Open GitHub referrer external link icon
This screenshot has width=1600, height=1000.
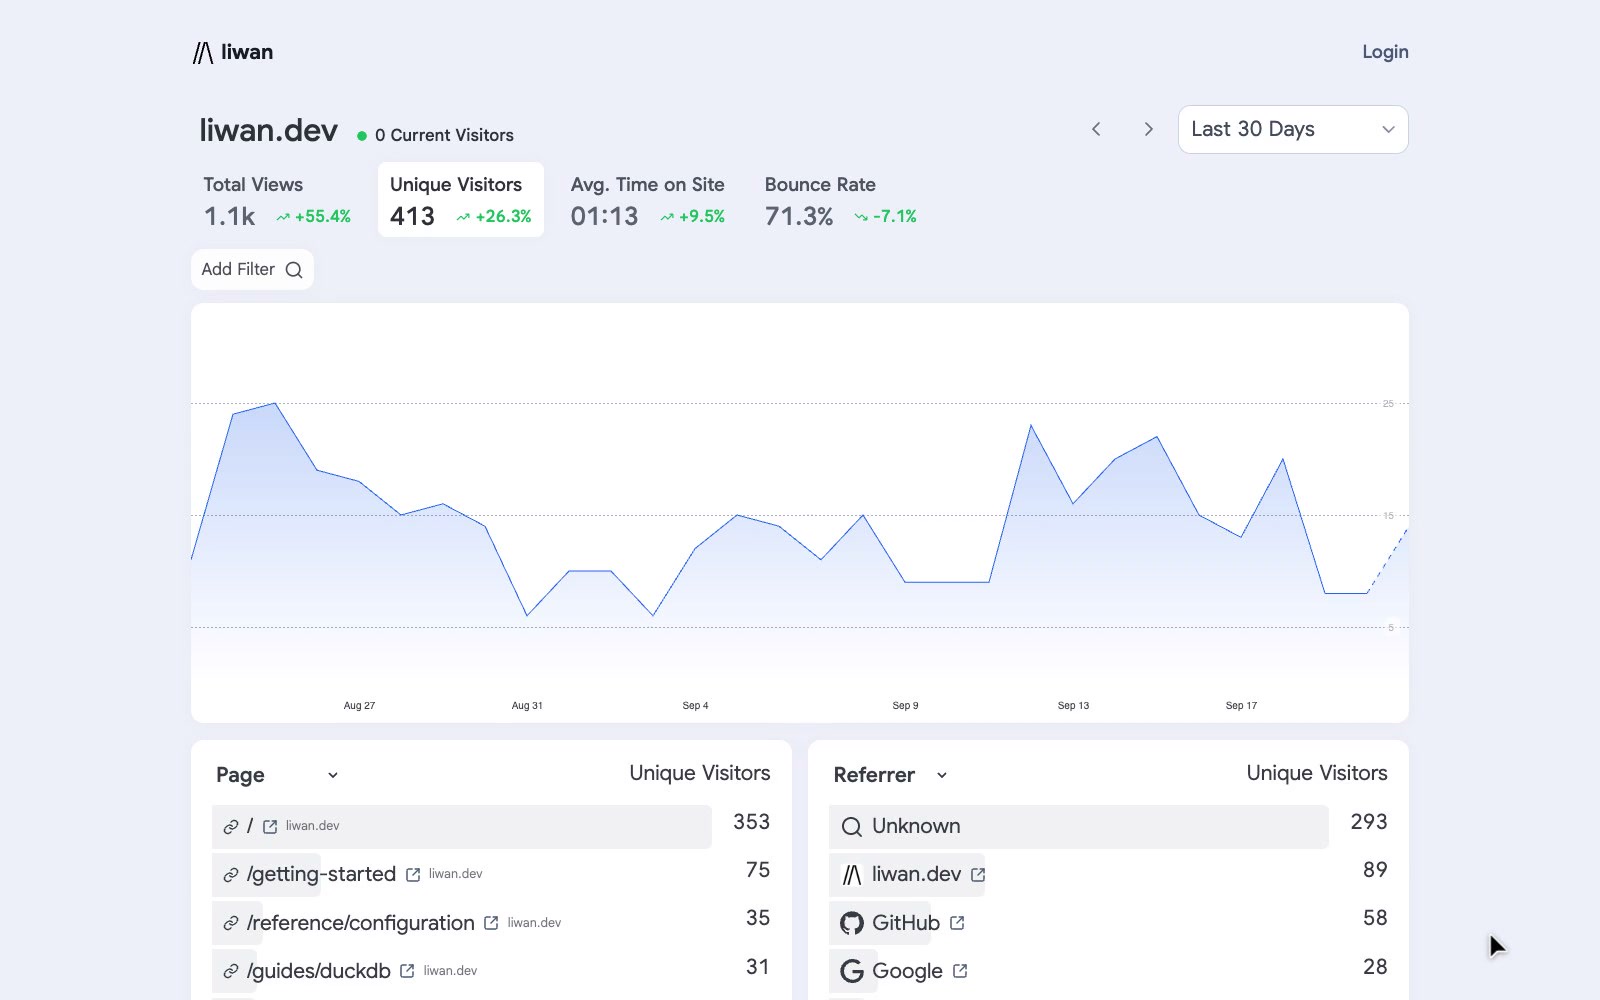pos(957,923)
